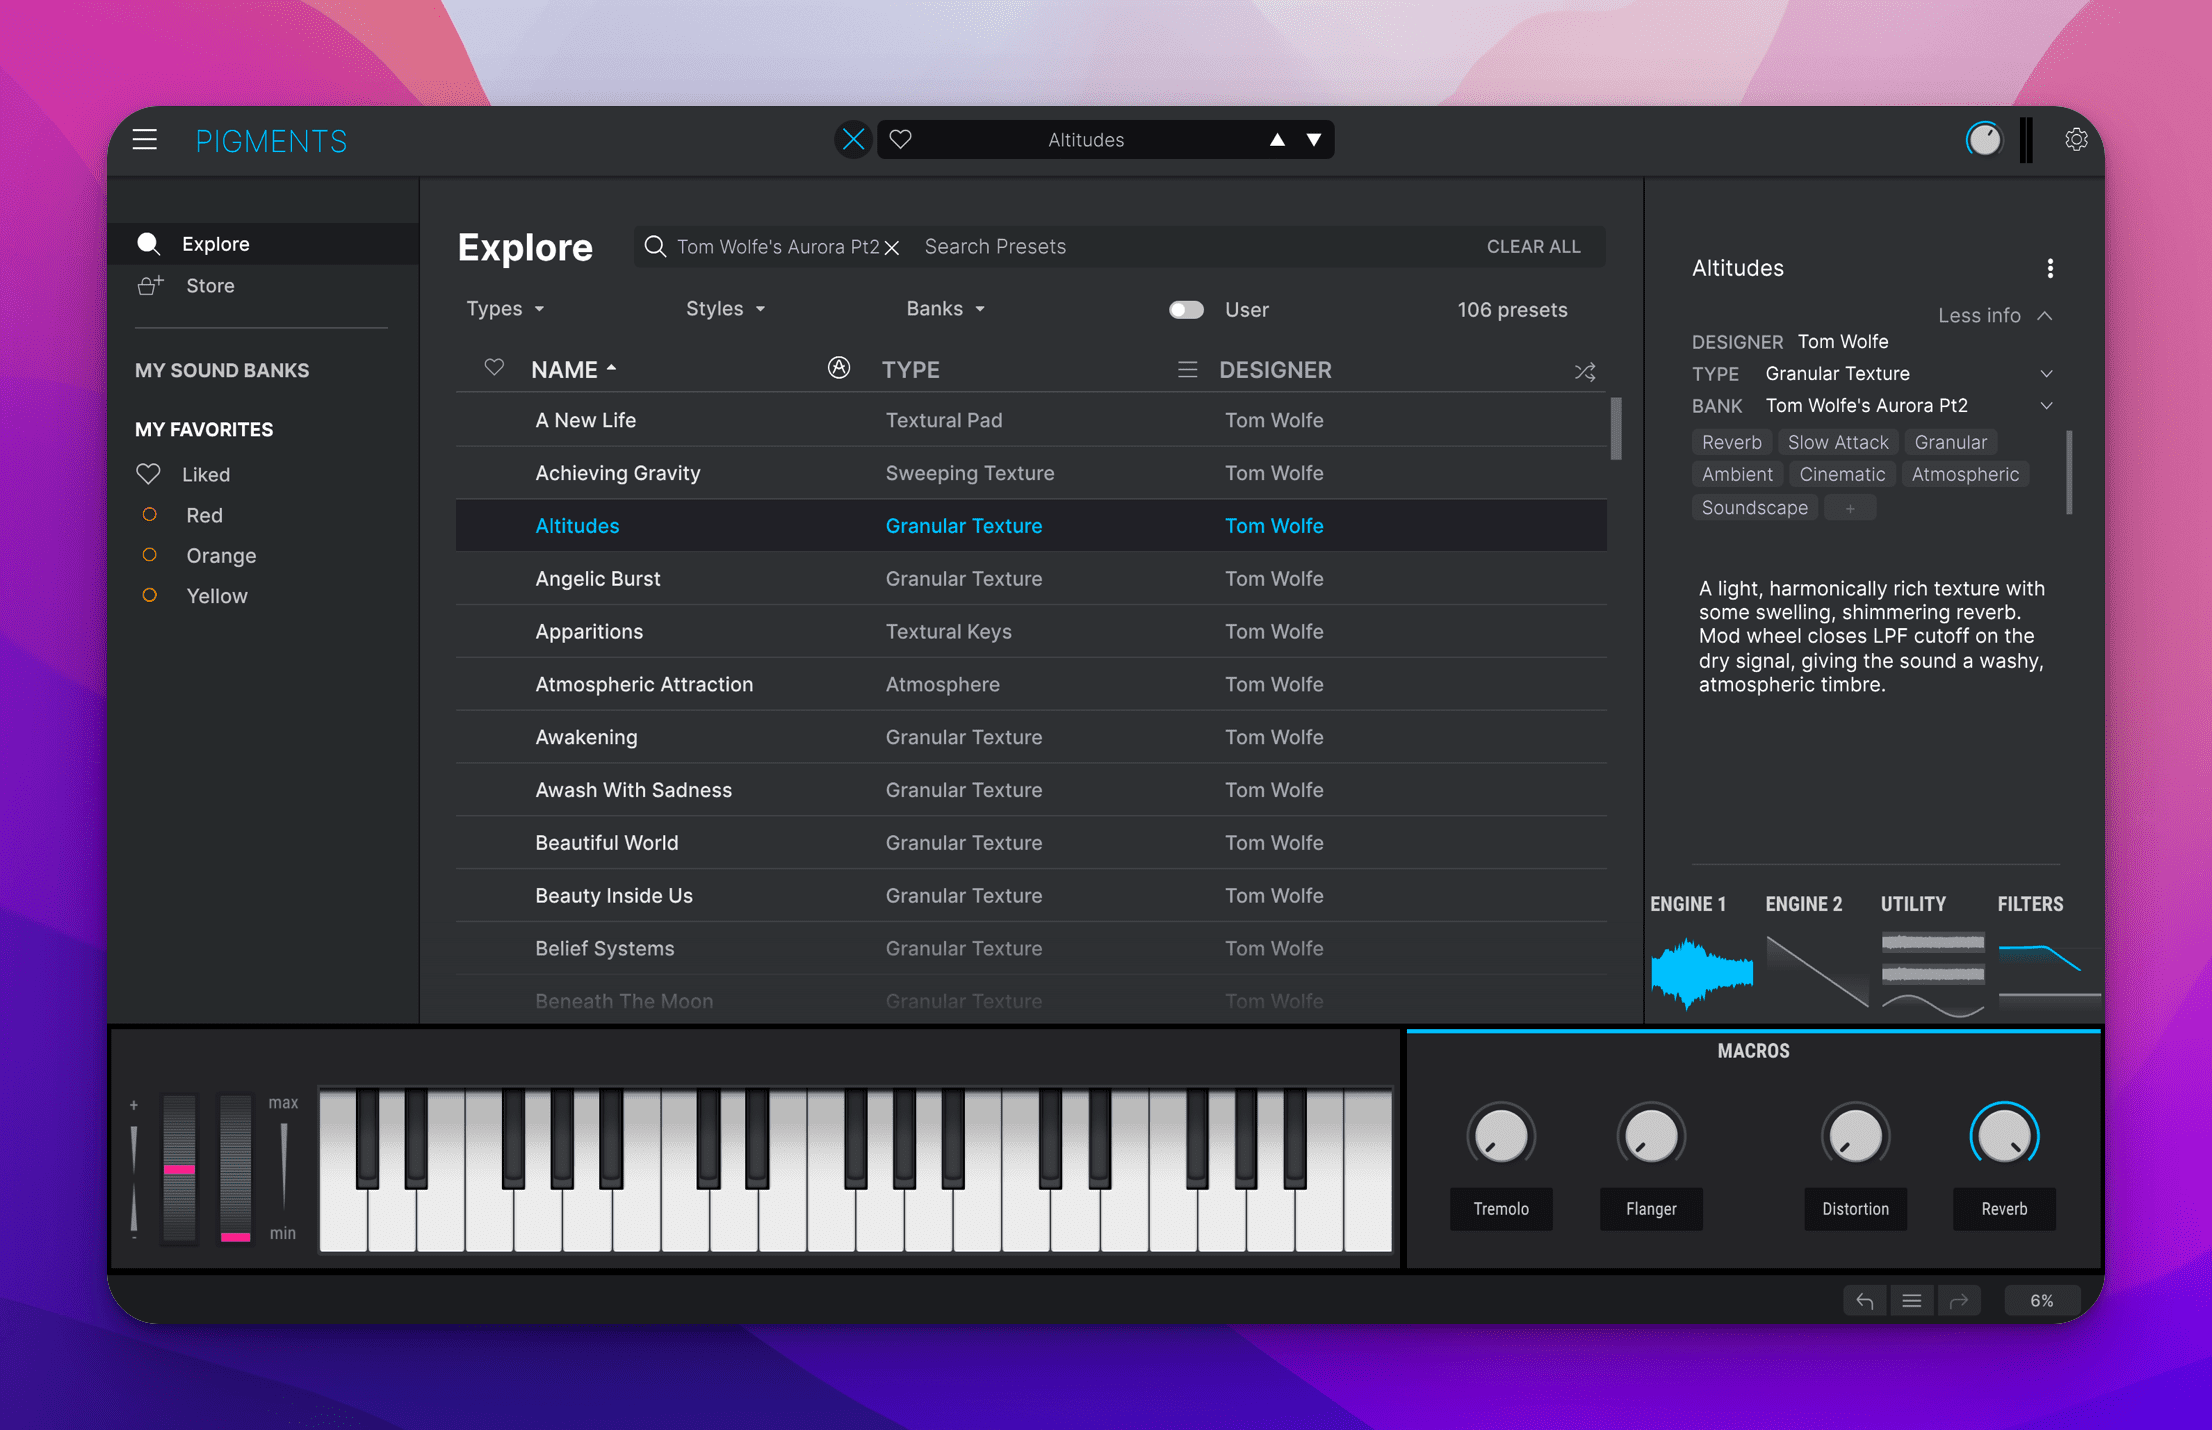Image resolution: width=2212 pixels, height=1430 pixels.
Task: Collapse details with Less info
Action: click(1995, 316)
